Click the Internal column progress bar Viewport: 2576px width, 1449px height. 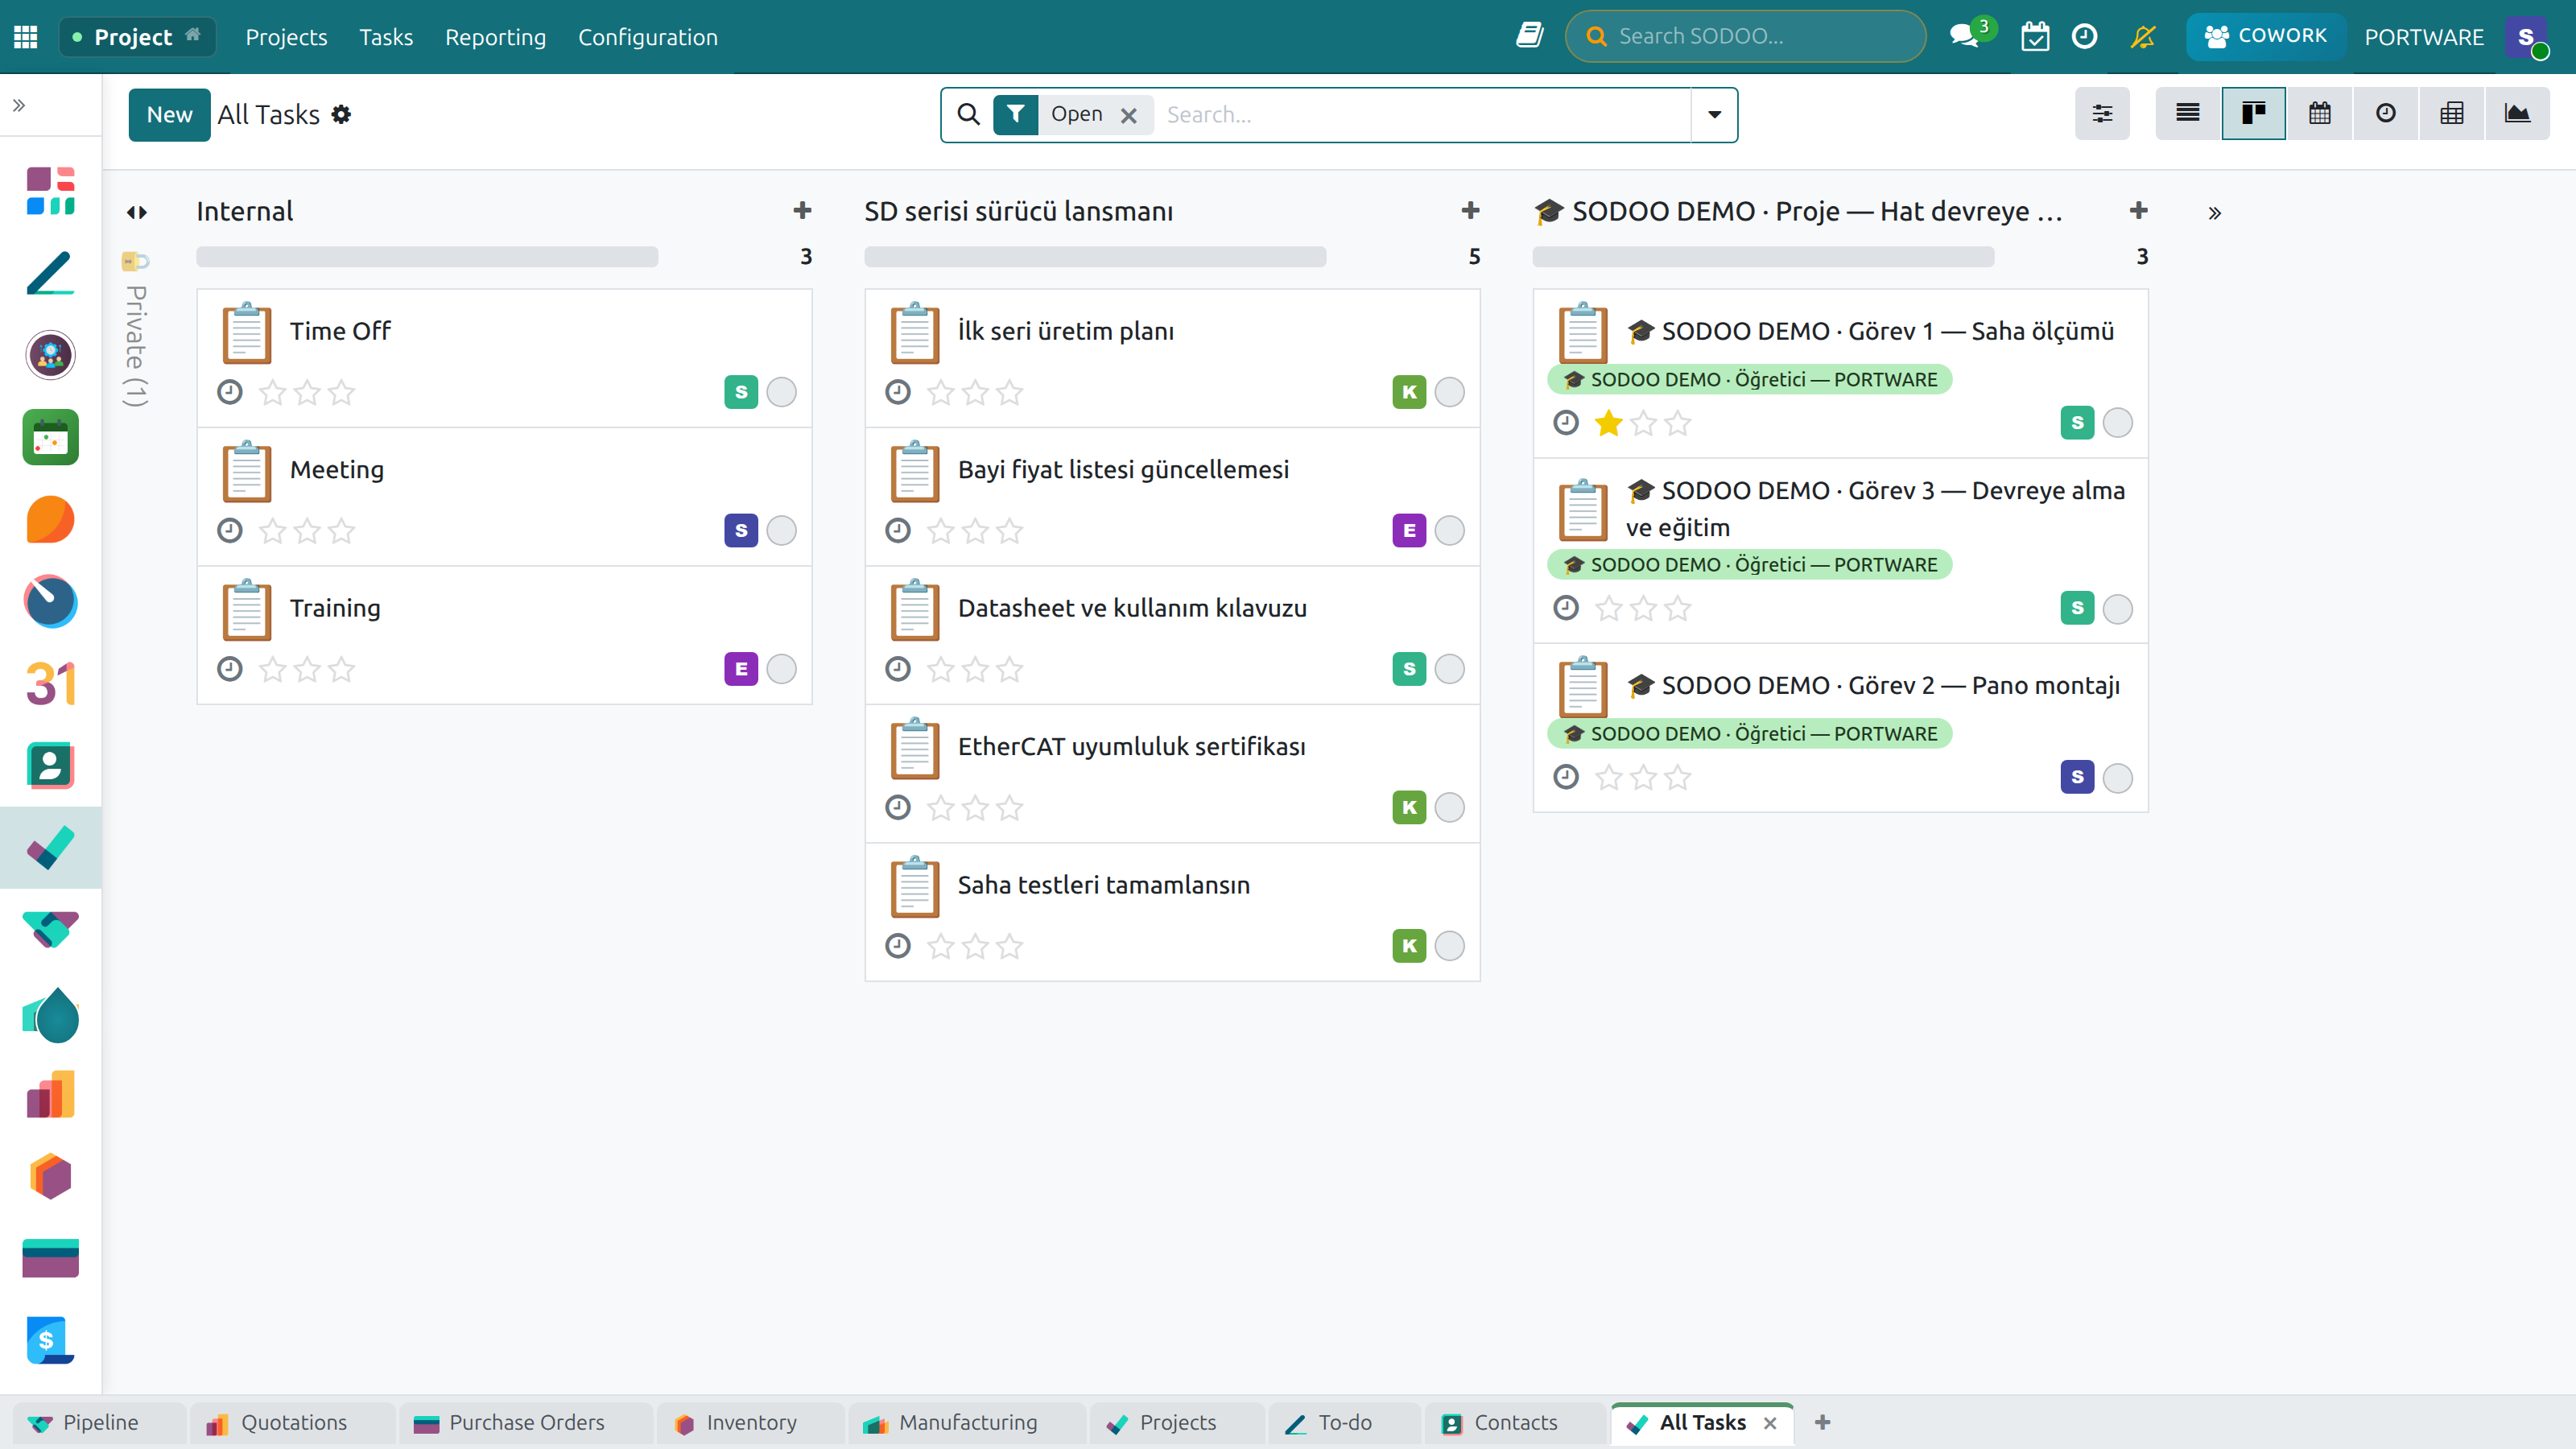coord(427,257)
